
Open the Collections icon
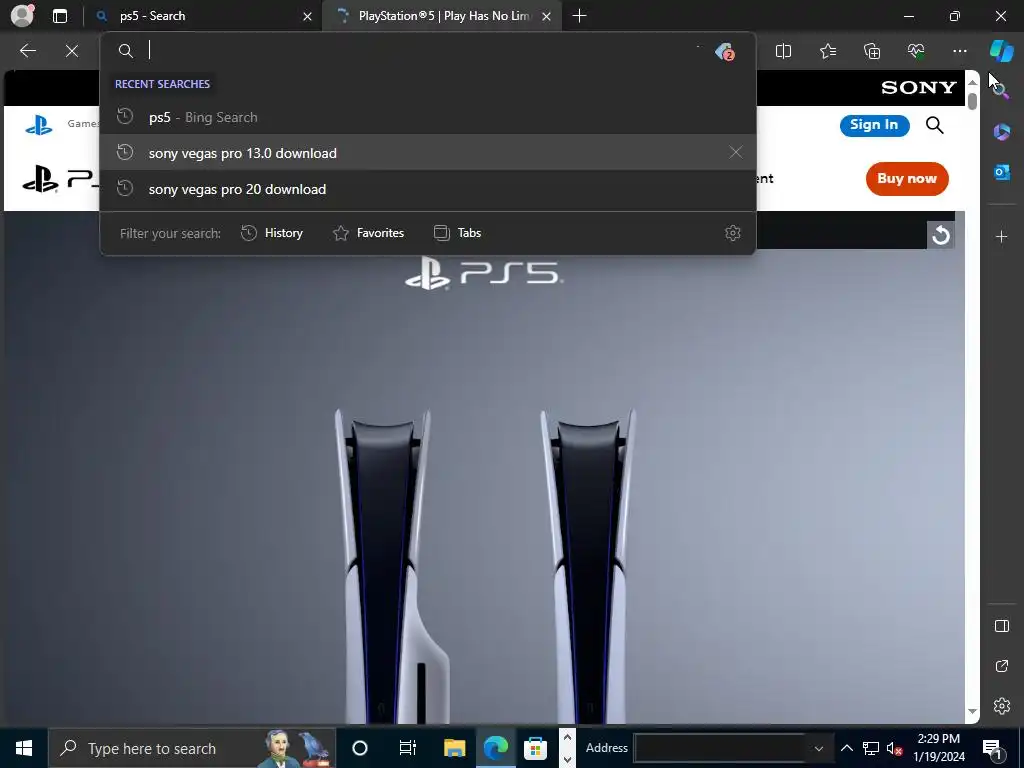(872, 51)
